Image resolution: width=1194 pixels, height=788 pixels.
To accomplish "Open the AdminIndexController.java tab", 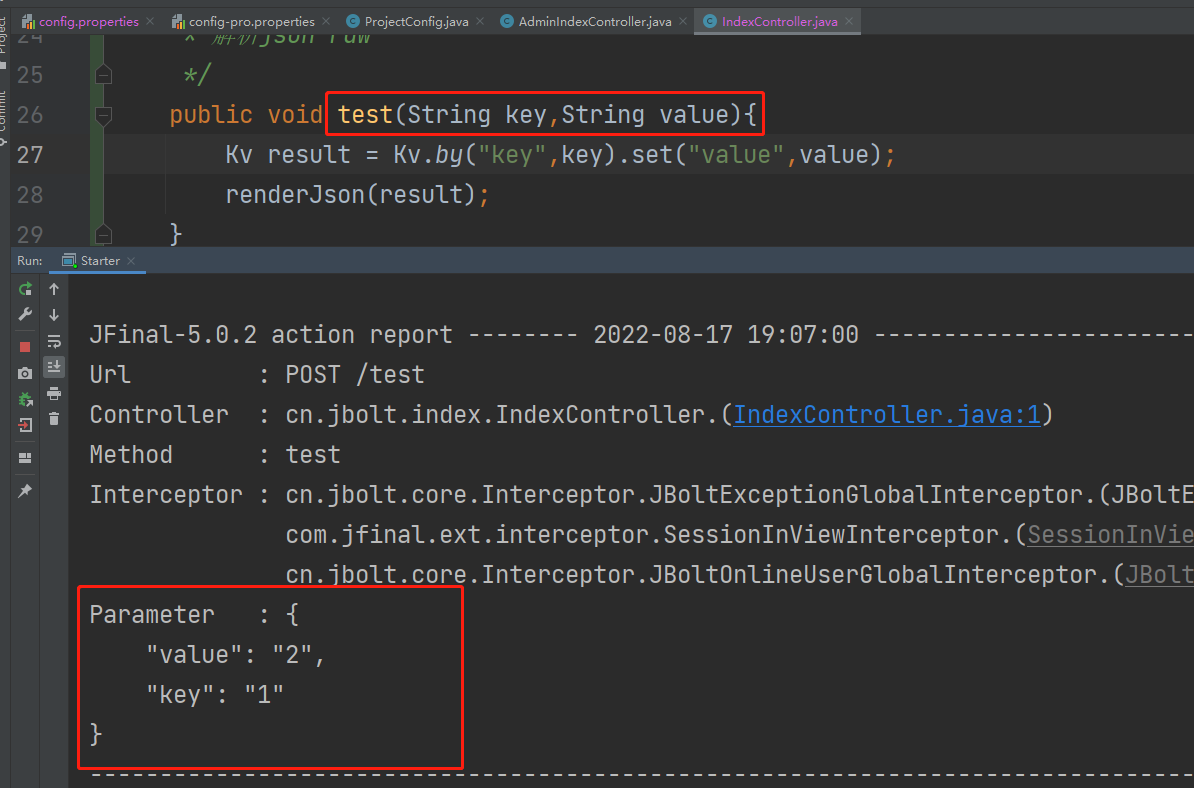I will 595,21.
